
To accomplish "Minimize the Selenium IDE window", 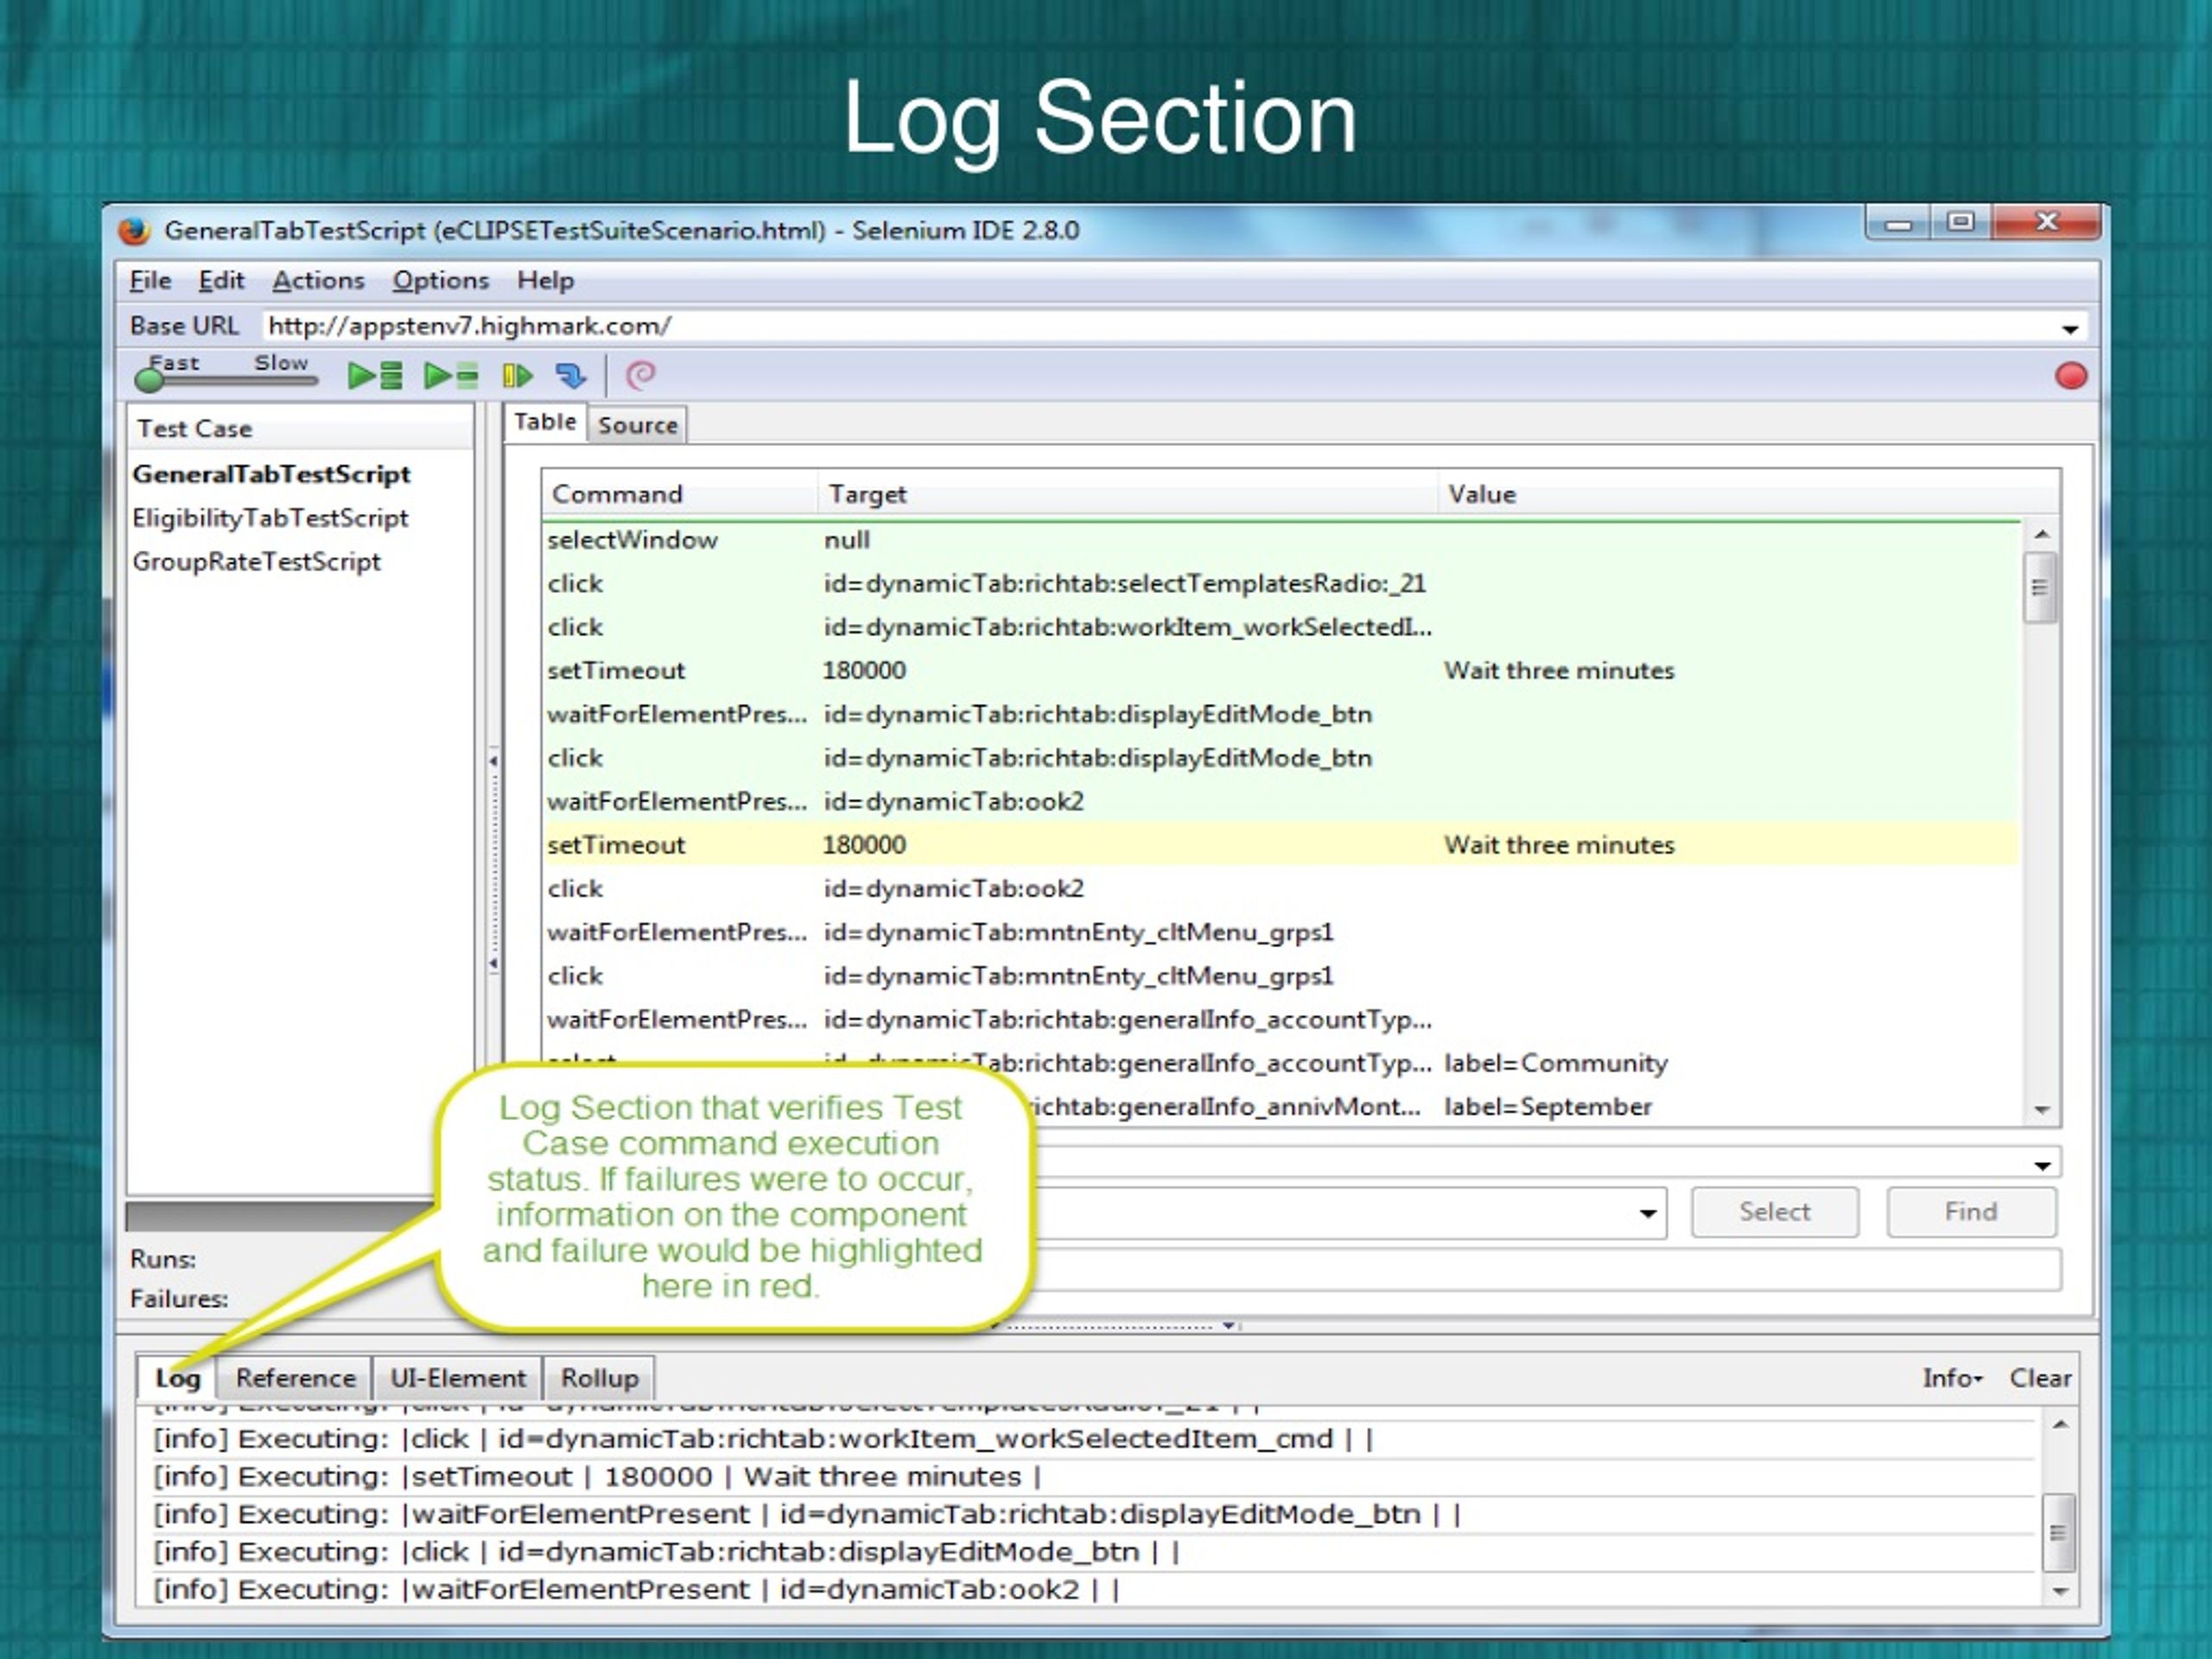I will pyautogui.click(x=1899, y=223).
